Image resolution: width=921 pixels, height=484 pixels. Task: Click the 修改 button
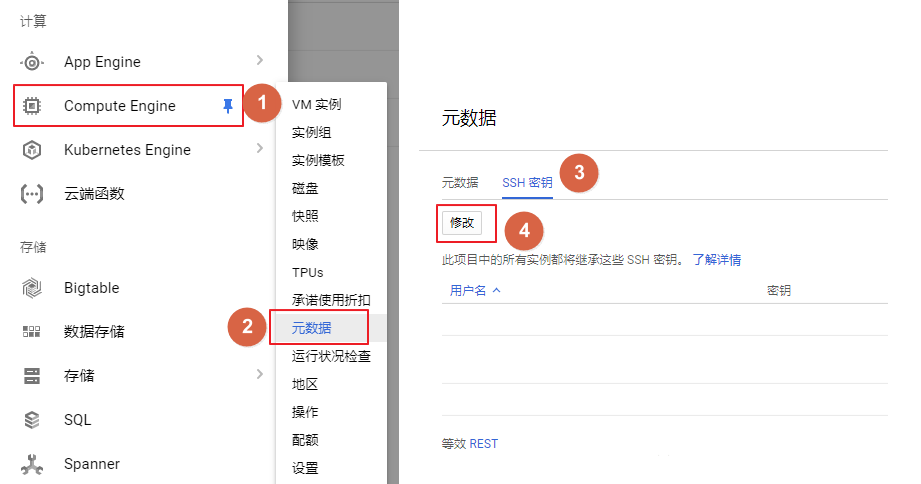[462, 223]
